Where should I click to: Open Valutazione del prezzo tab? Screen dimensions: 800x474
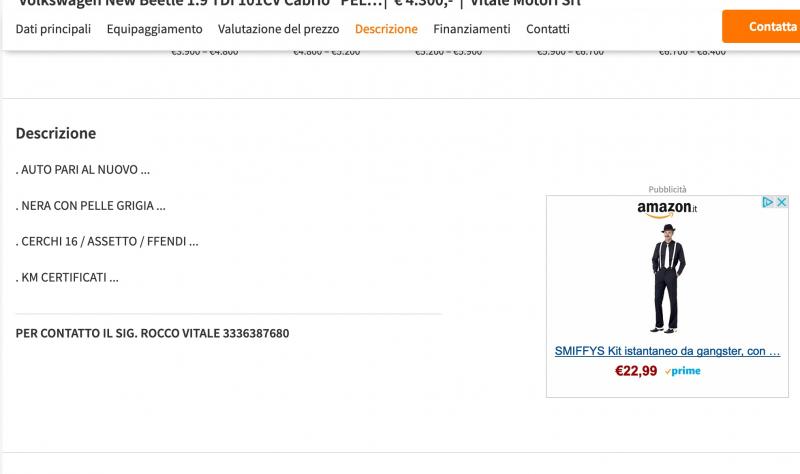278,29
